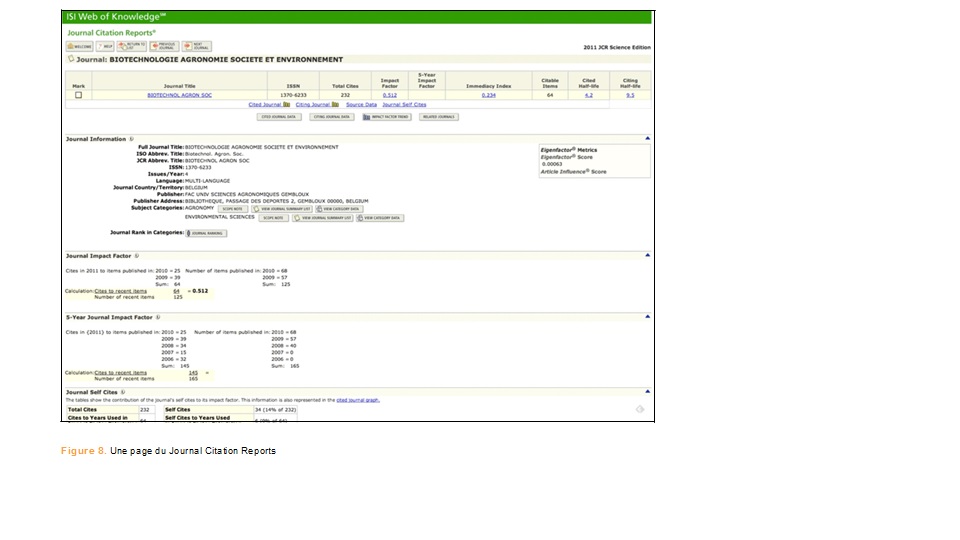Collapse the Journal Information section arrow

pyautogui.click(x=647, y=138)
